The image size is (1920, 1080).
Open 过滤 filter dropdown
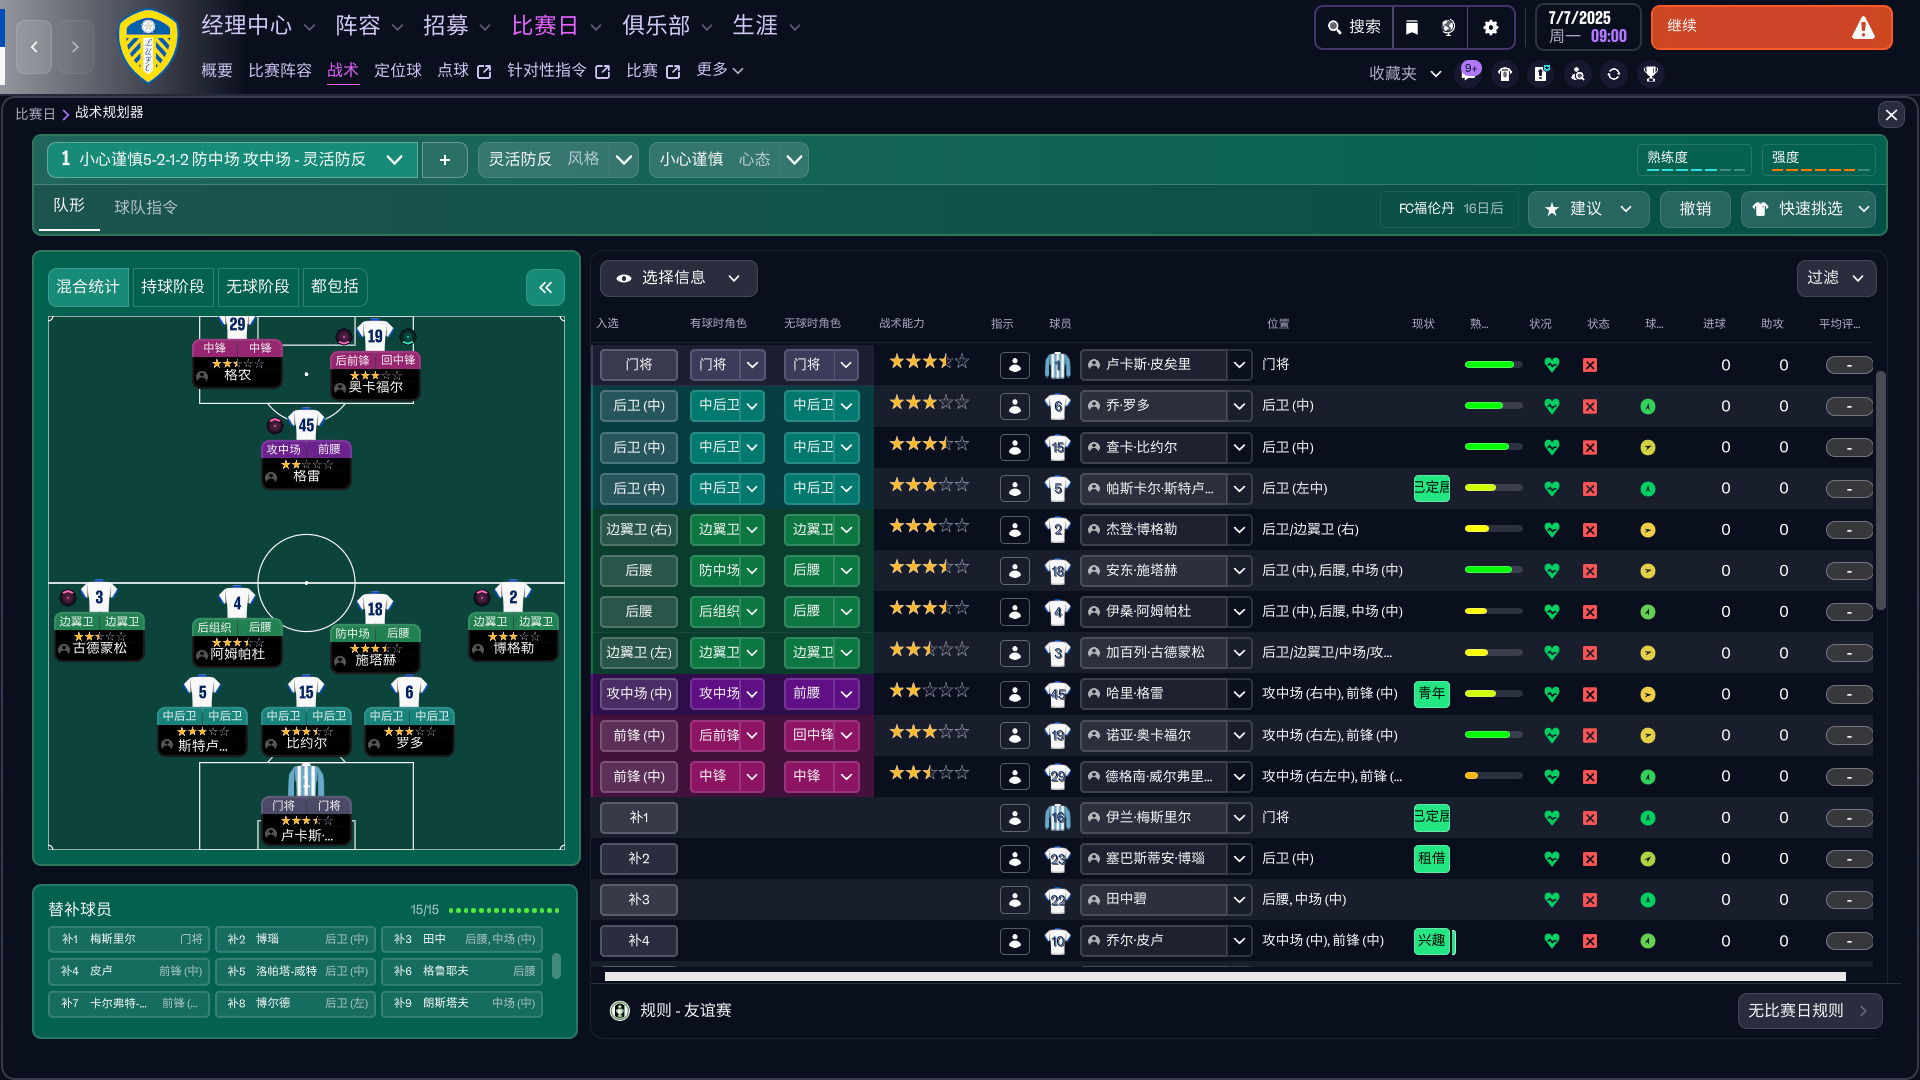click(x=1835, y=278)
